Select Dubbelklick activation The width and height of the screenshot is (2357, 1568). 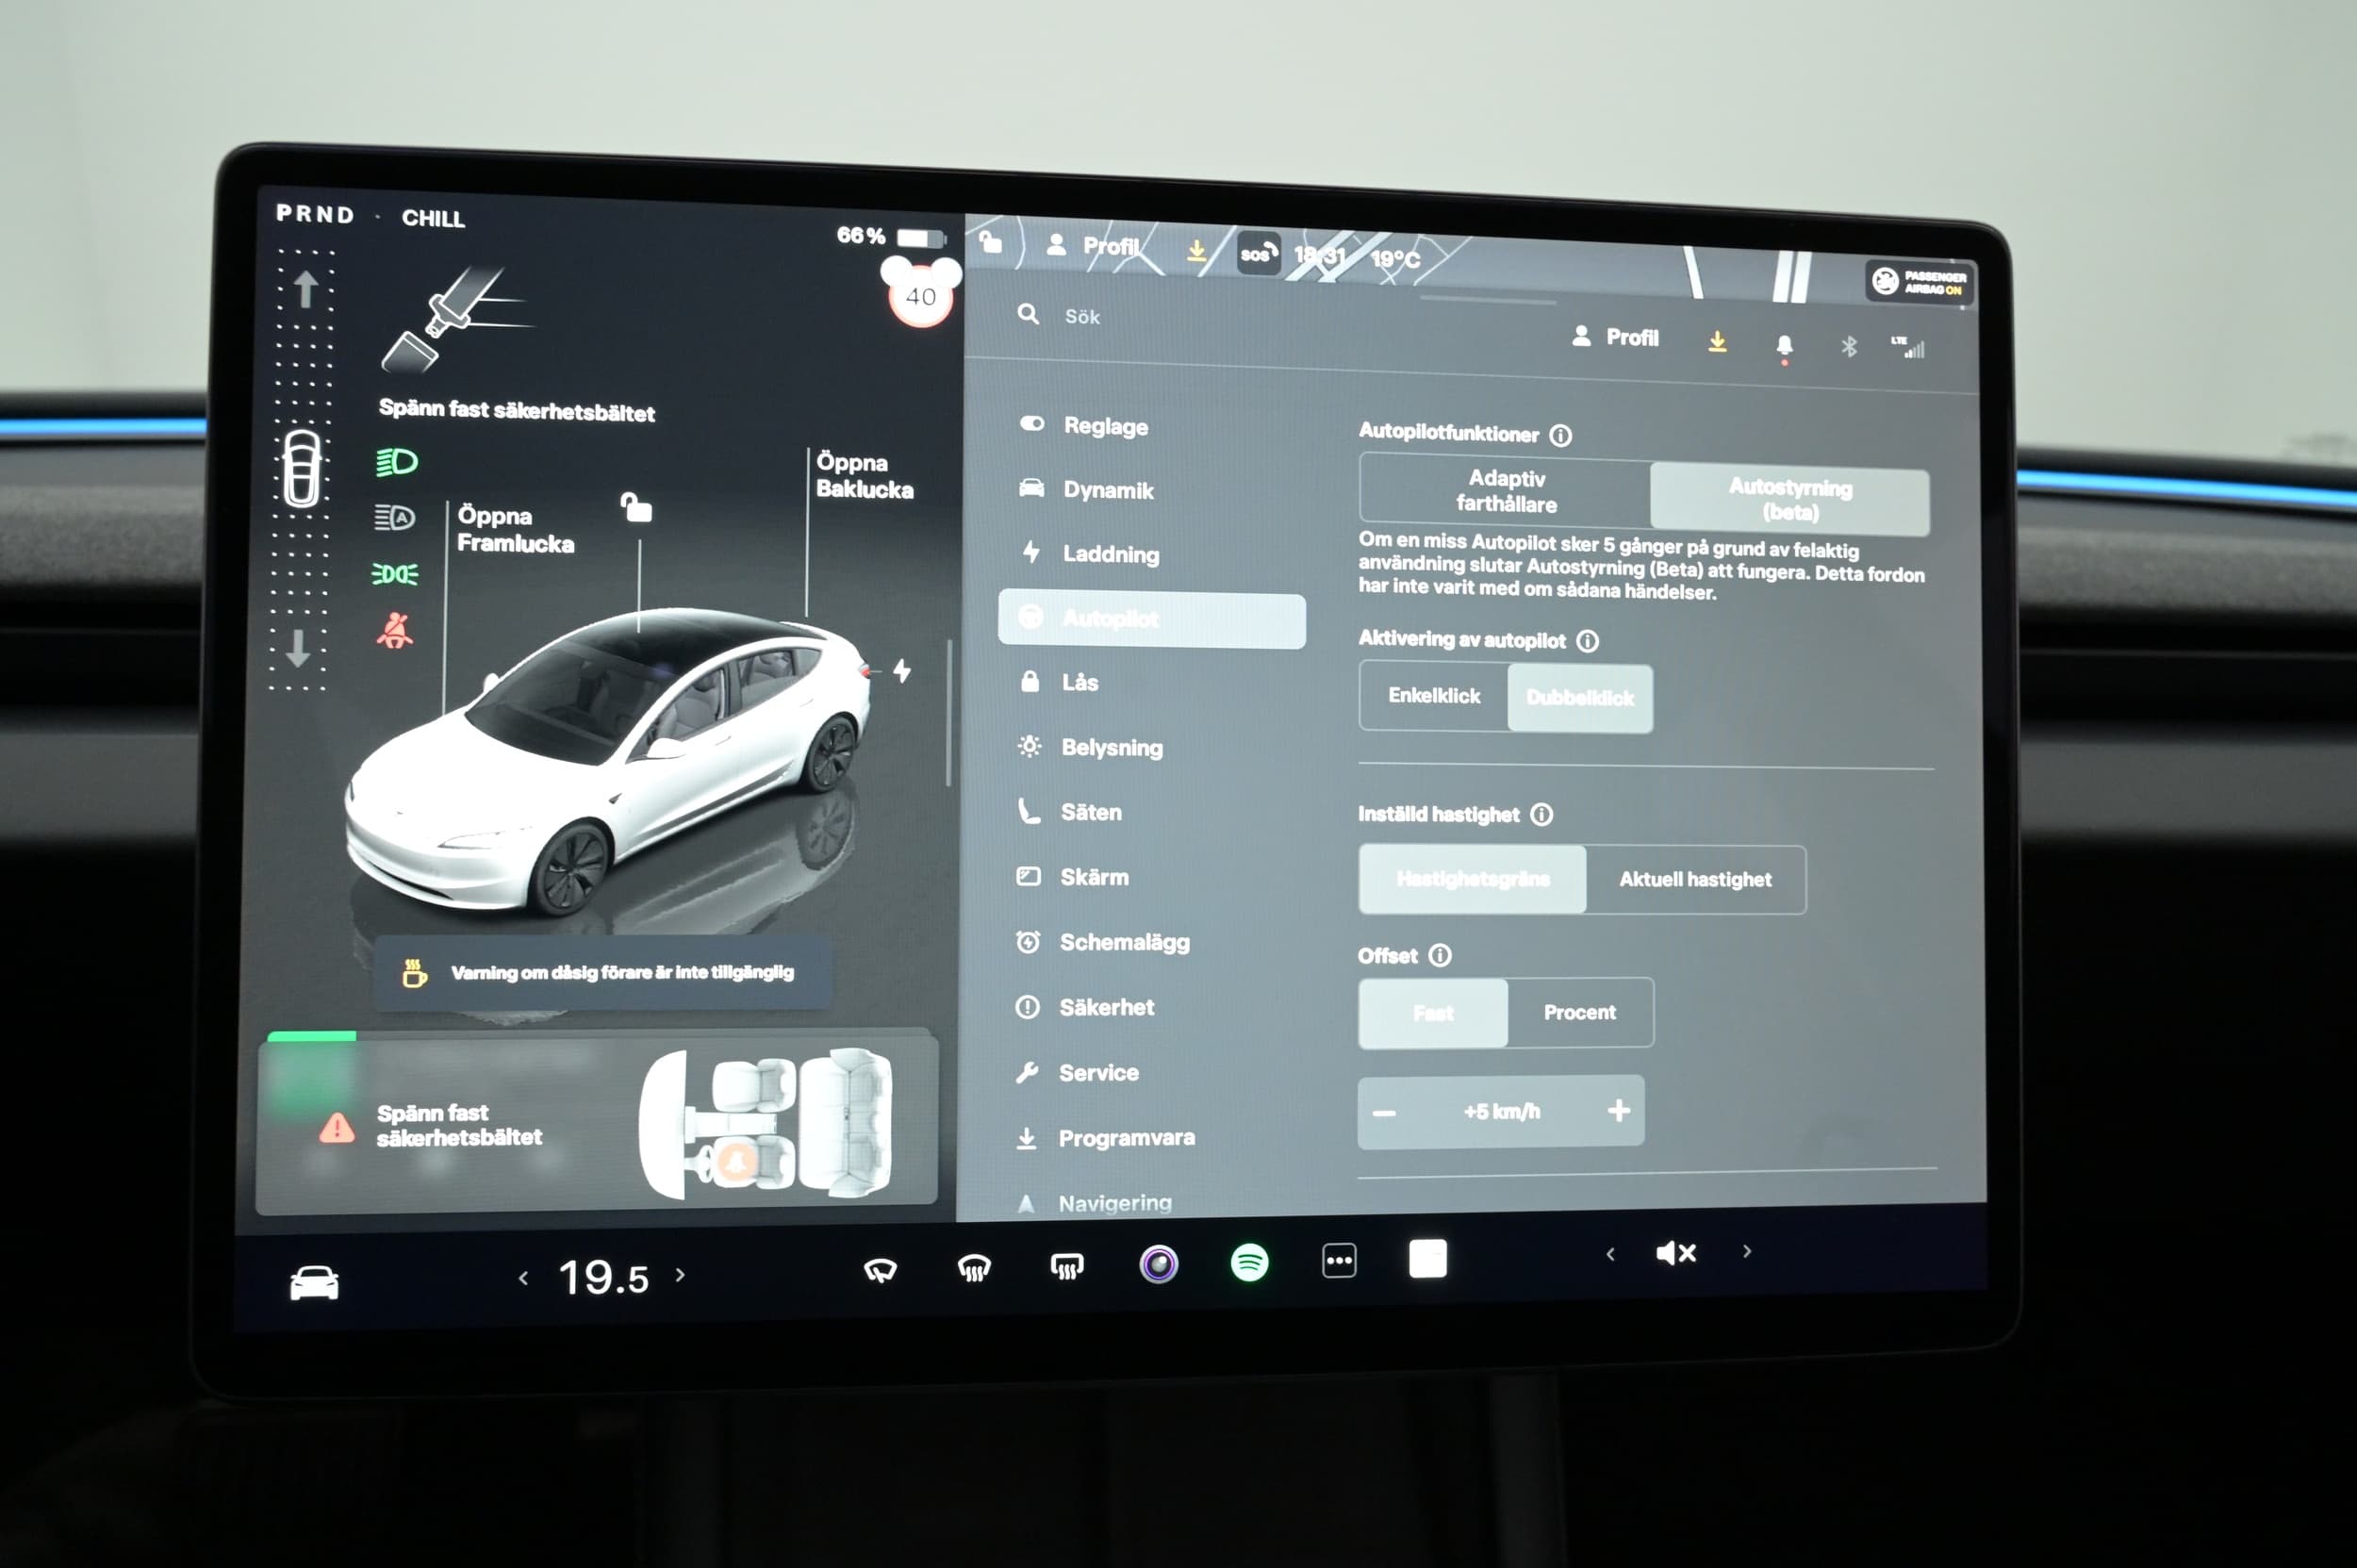tap(1580, 697)
